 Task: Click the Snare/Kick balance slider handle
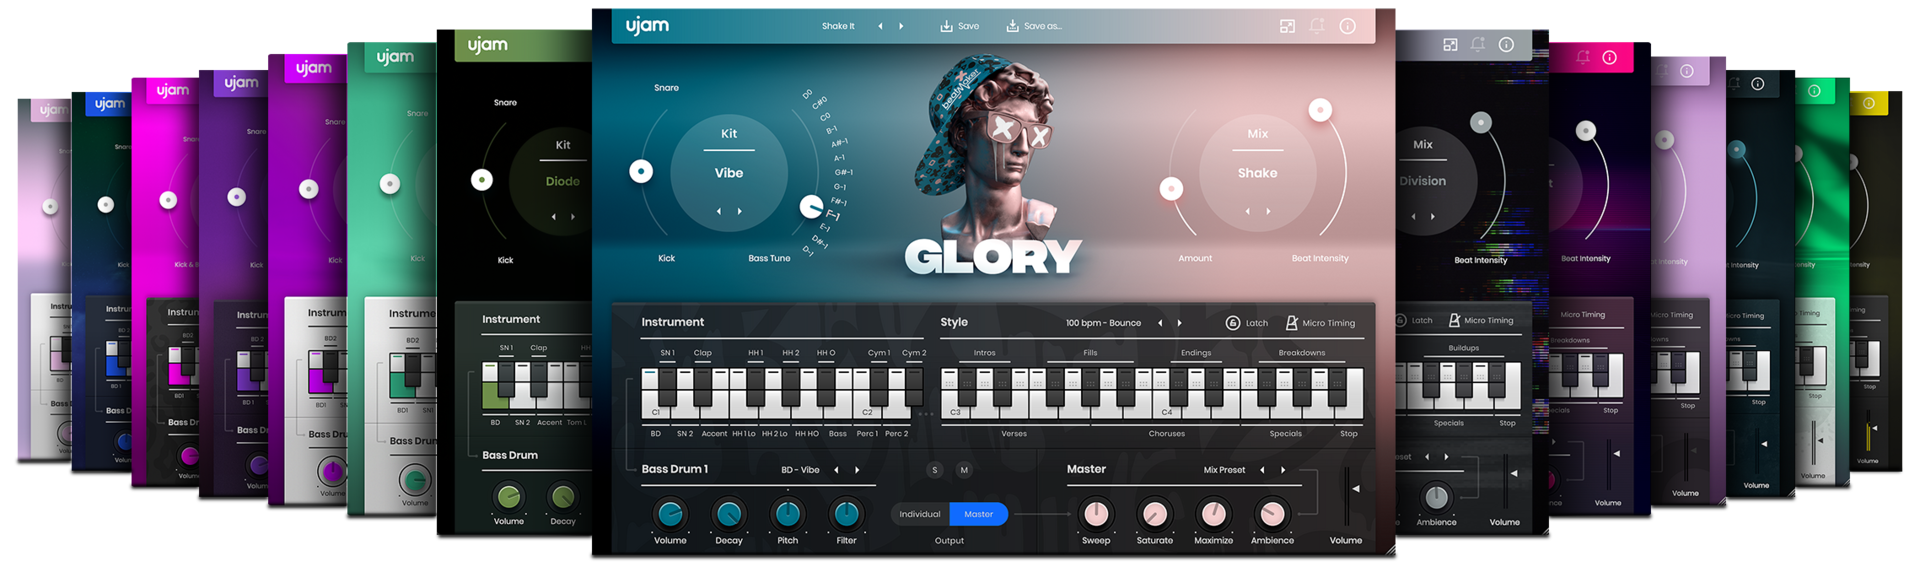641,171
